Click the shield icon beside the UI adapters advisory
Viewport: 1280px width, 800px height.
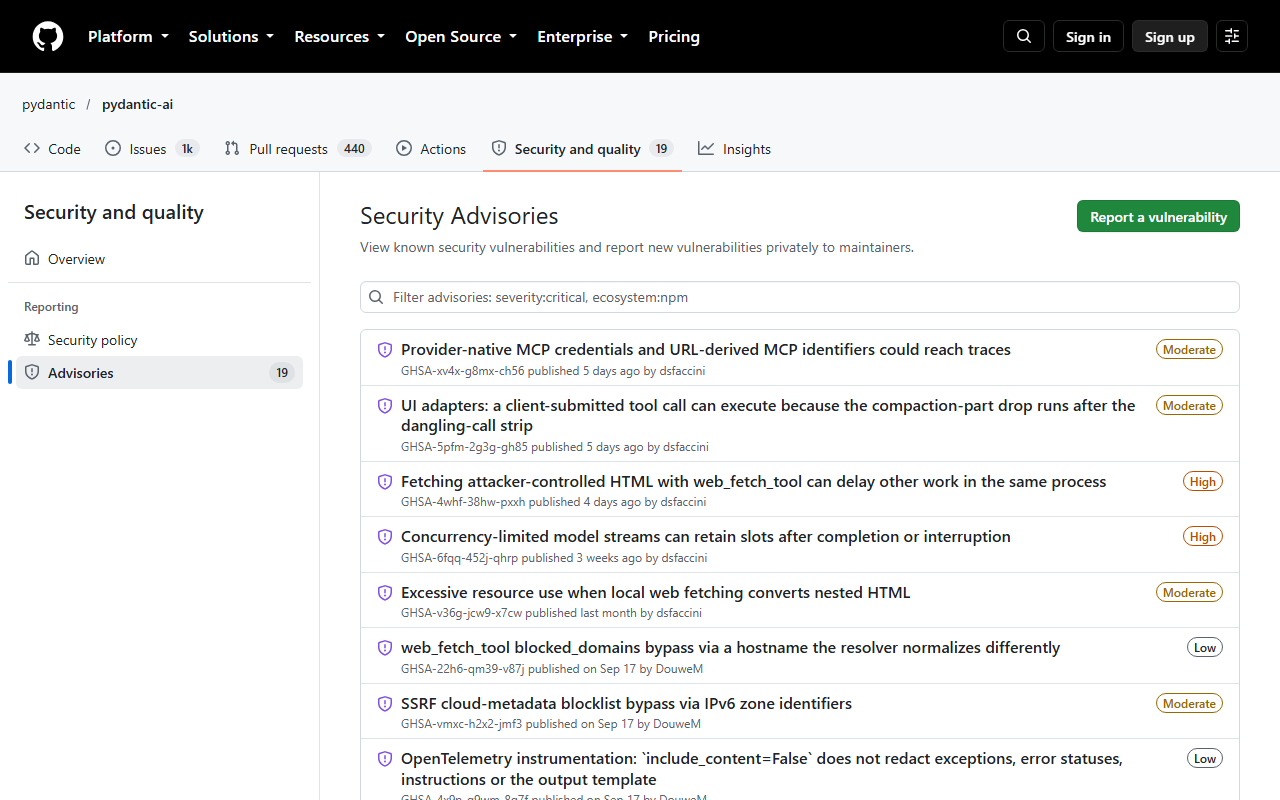point(385,406)
